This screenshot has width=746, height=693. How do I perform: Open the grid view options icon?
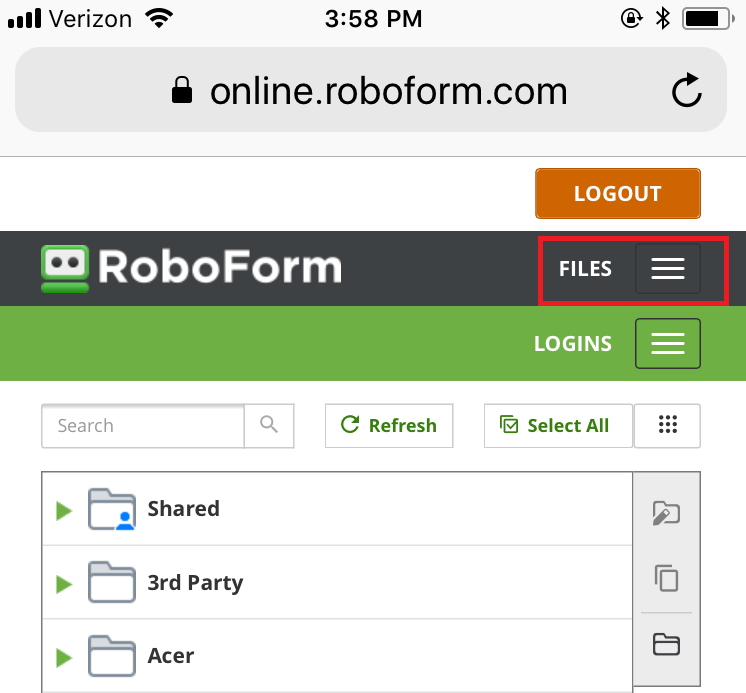click(667, 426)
